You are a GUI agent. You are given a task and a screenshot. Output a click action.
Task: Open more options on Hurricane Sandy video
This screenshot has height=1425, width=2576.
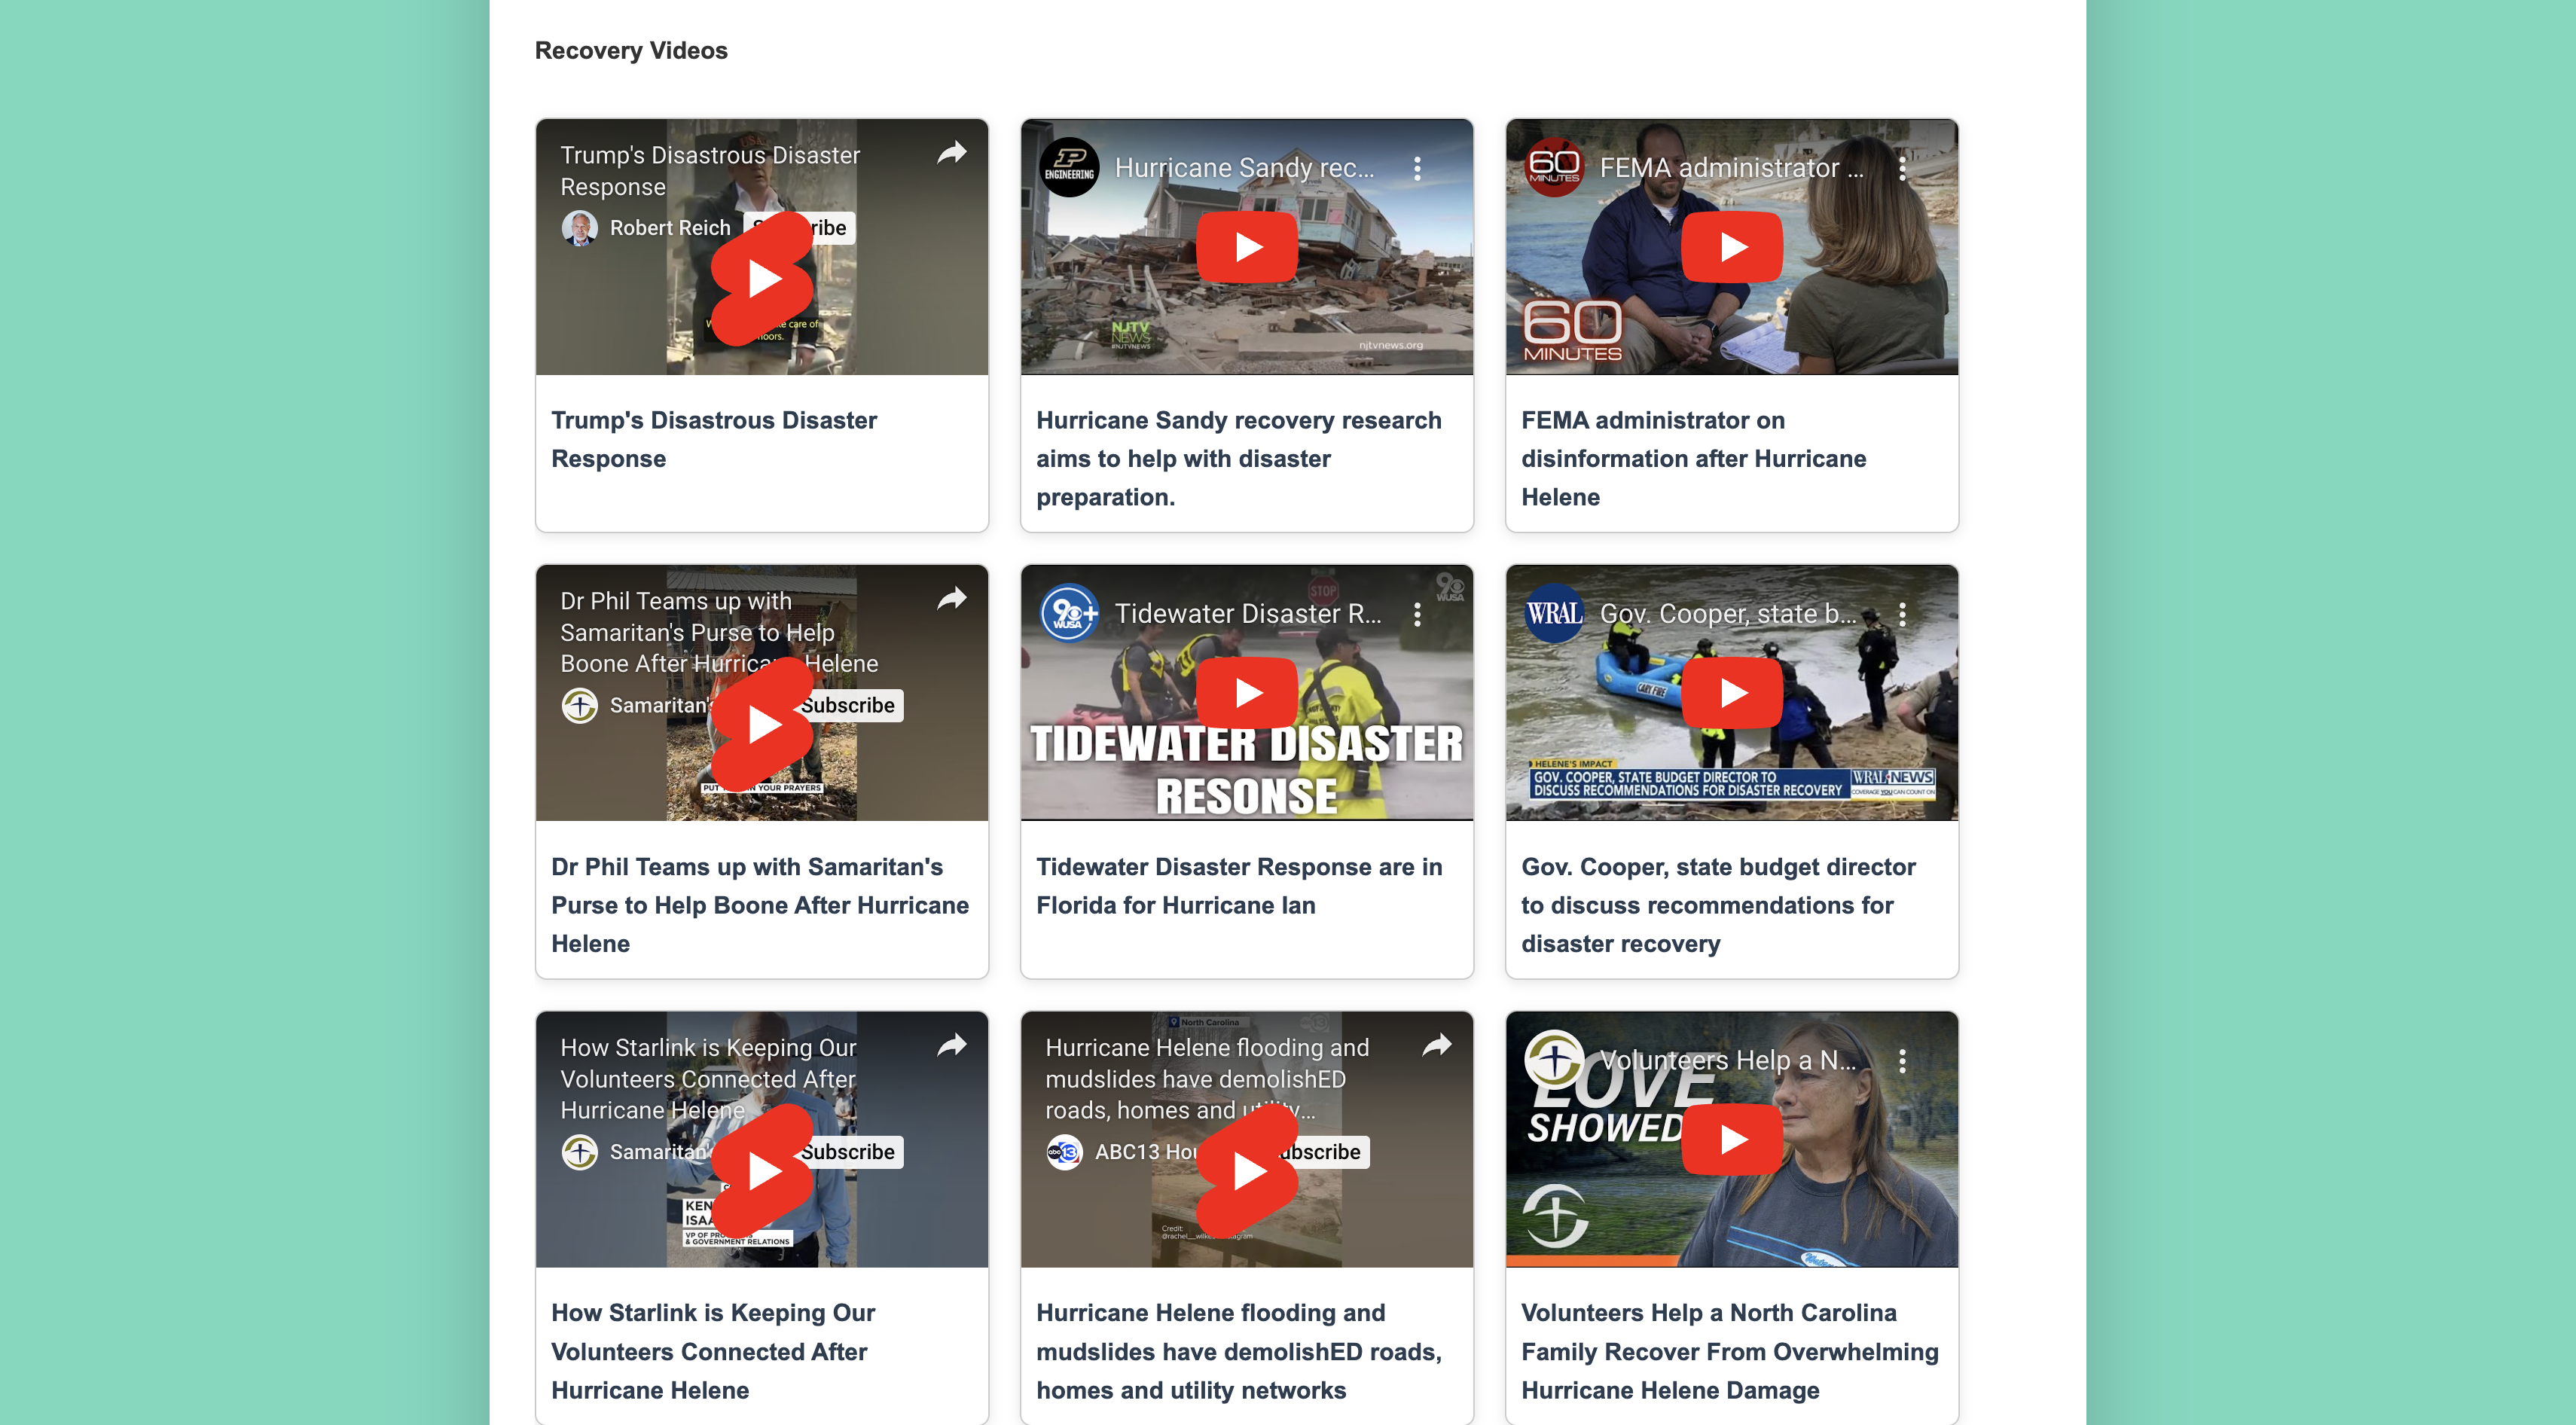[x=1417, y=169]
